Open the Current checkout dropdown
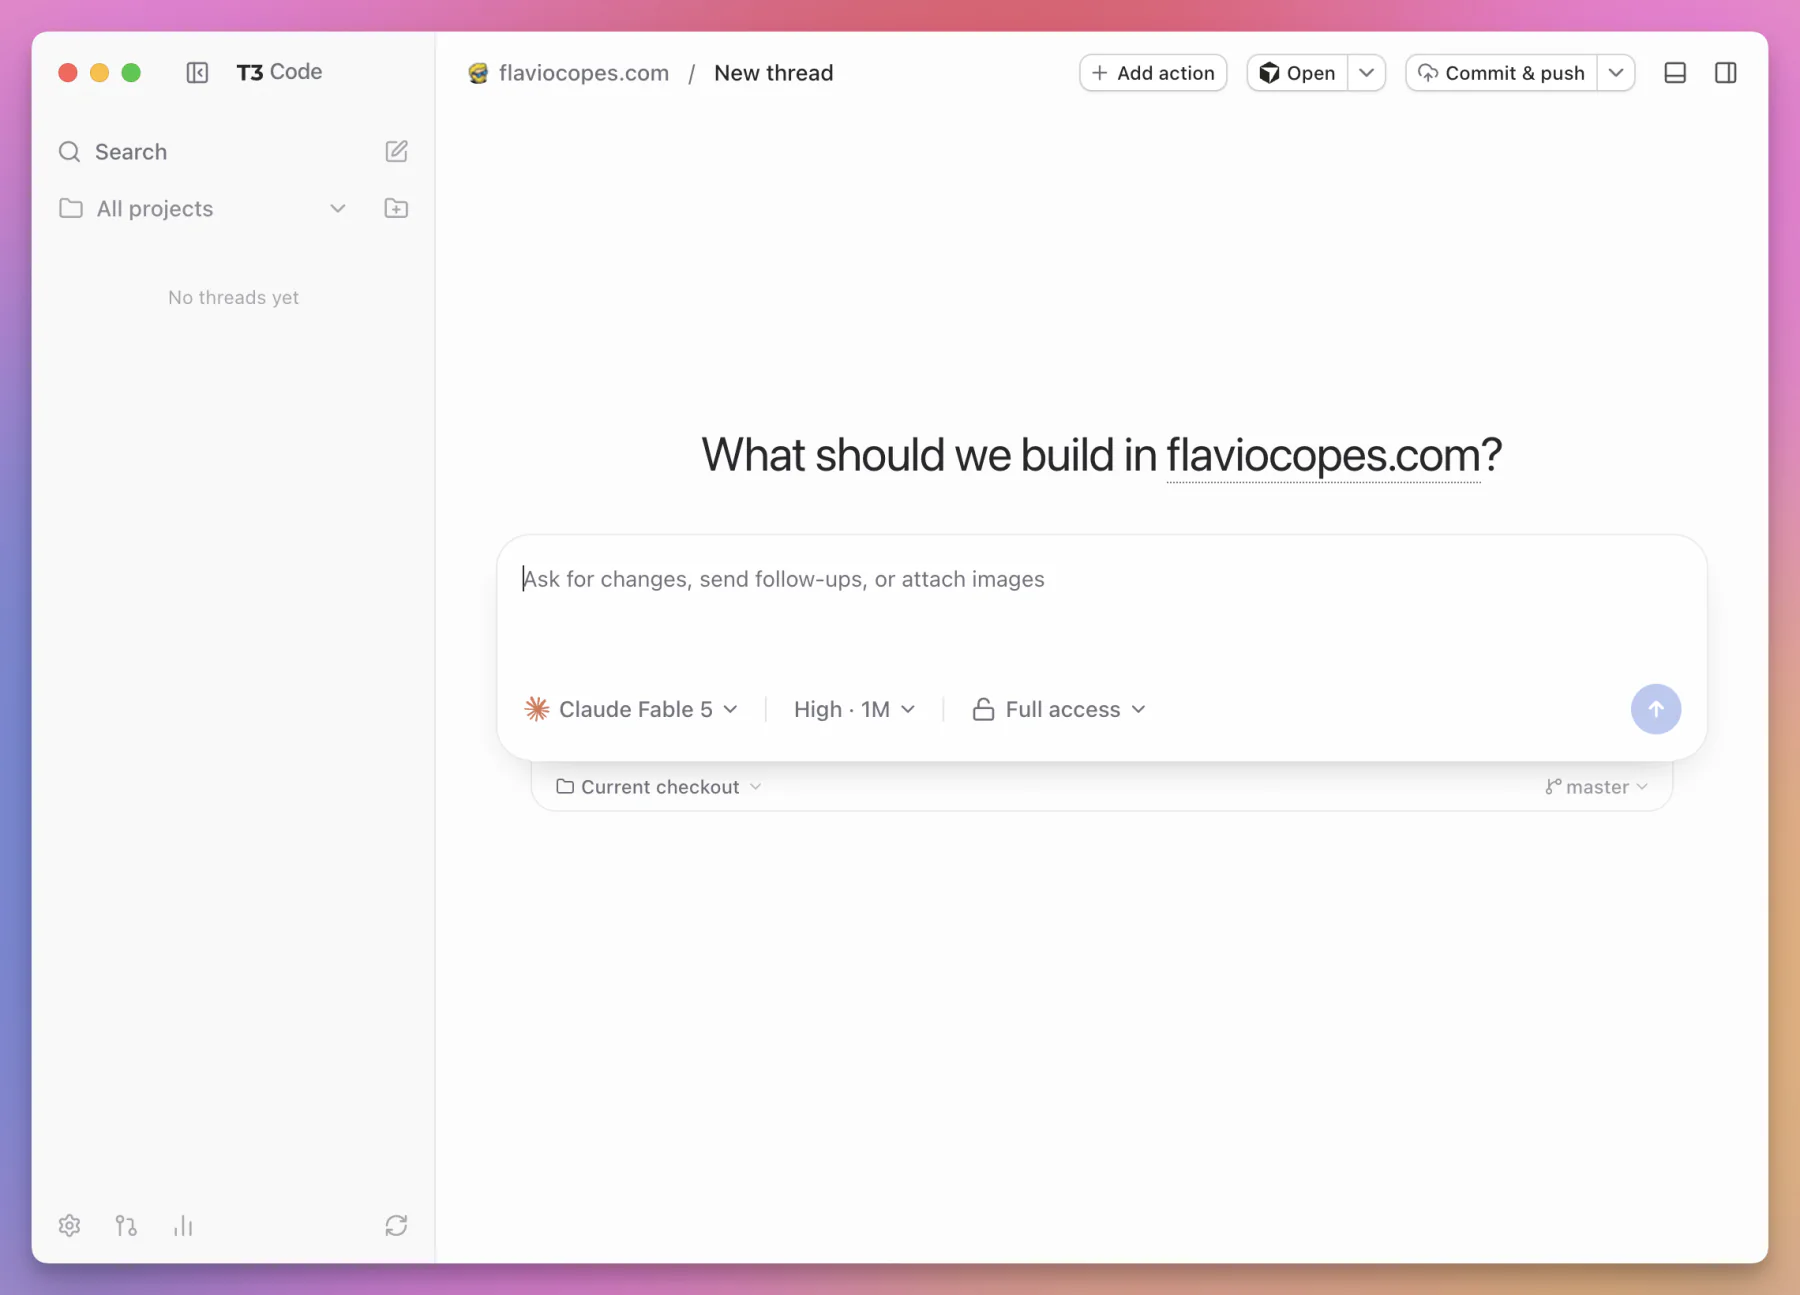The image size is (1800, 1295). pyautogui.click(x=659, y=787)
